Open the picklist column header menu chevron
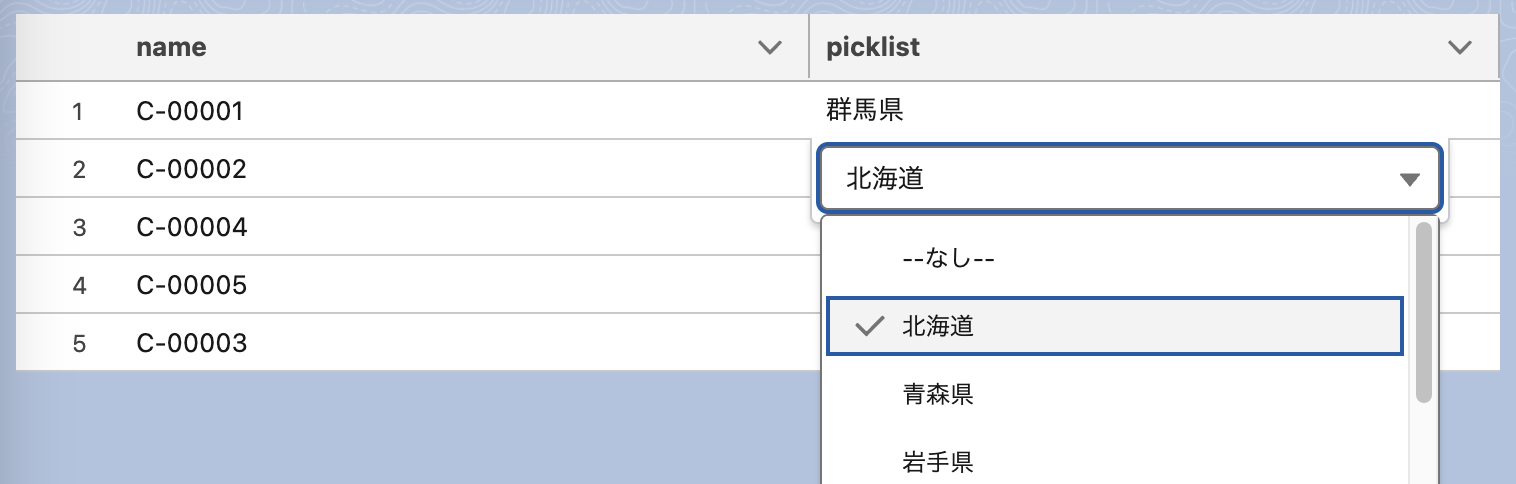Viewport: 1516px width, 484px height. 1459,47
